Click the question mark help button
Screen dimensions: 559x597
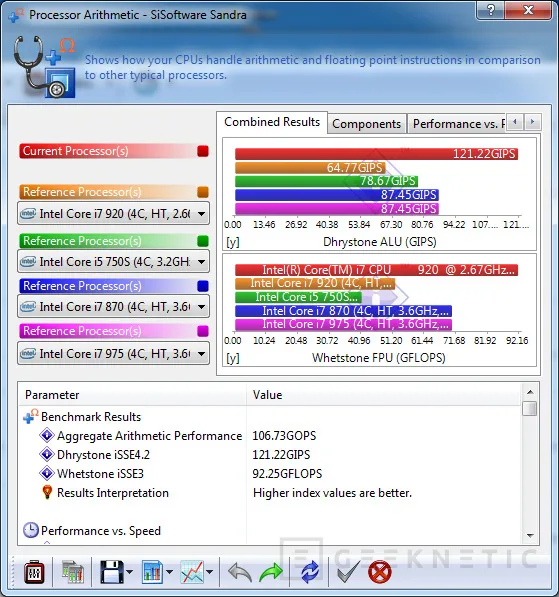490,10
